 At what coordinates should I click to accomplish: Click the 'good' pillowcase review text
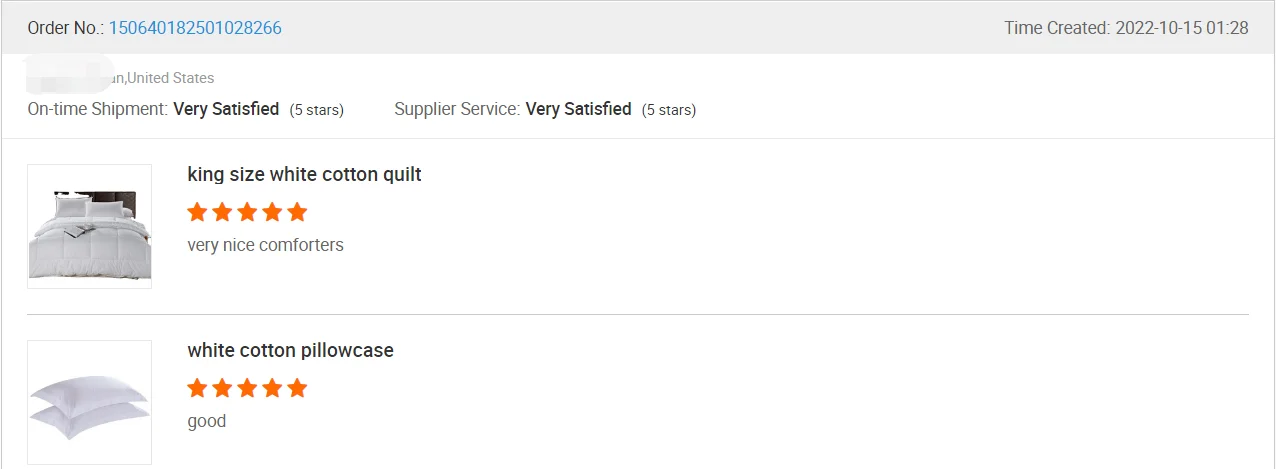click(207, 421)
